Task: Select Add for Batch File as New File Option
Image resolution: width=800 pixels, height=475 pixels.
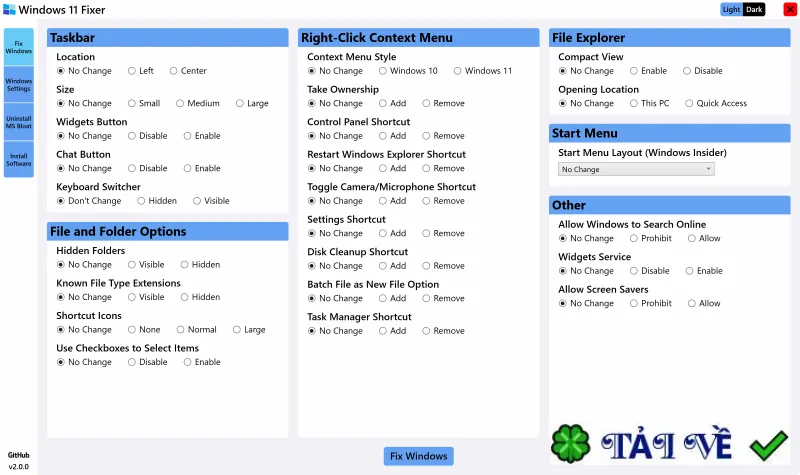Action: tap(393, 298)
